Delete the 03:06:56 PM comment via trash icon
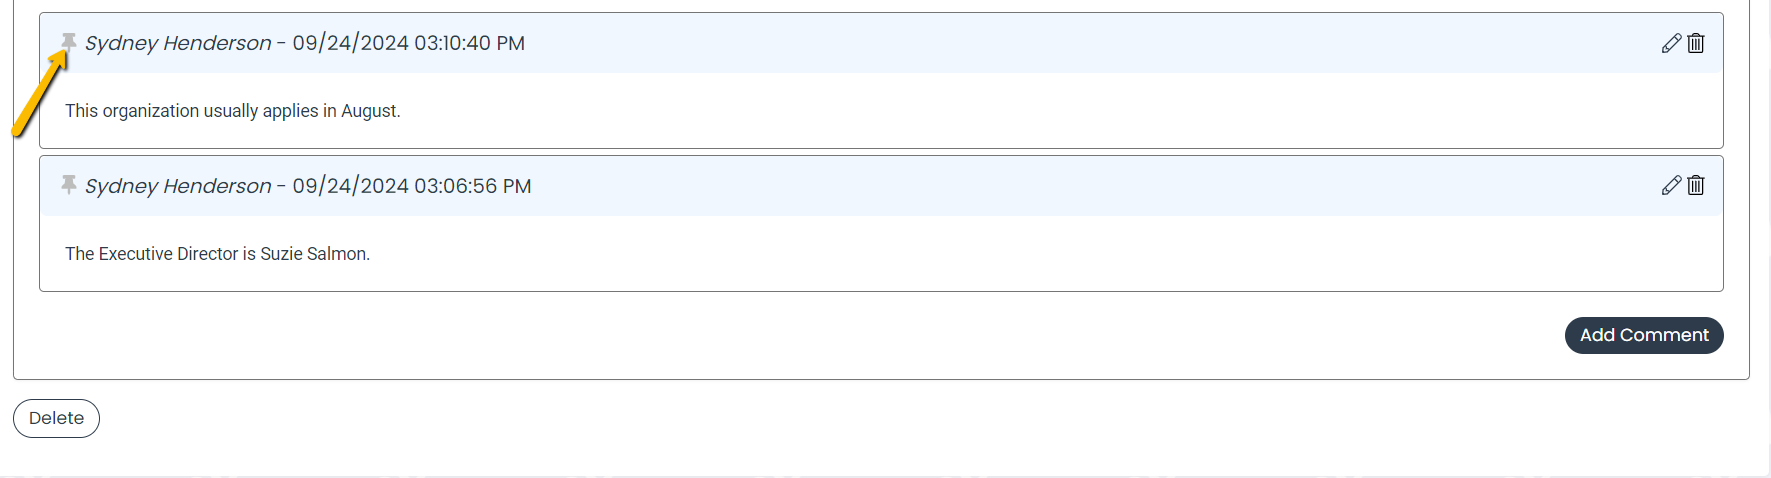 (x=1696, y=185)
